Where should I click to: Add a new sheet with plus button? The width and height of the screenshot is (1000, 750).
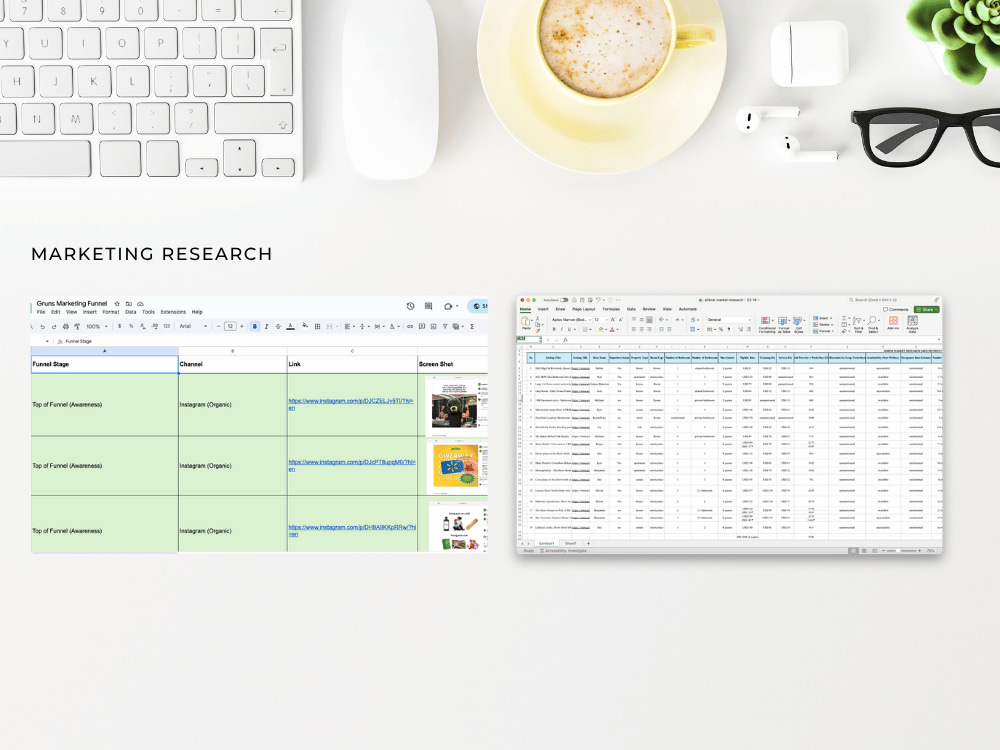[x=588, y=543]
